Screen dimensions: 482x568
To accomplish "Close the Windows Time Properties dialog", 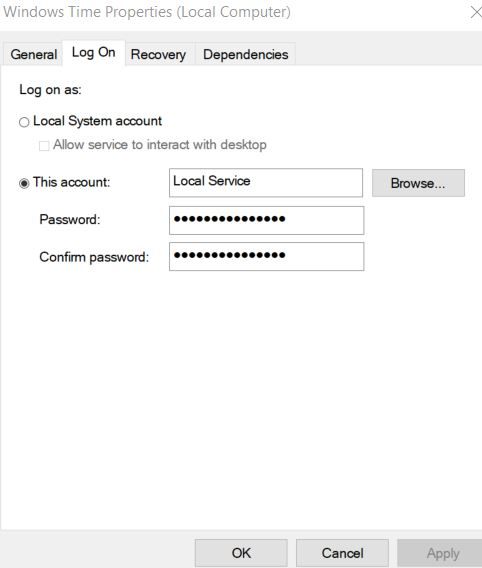I will 476,12.
